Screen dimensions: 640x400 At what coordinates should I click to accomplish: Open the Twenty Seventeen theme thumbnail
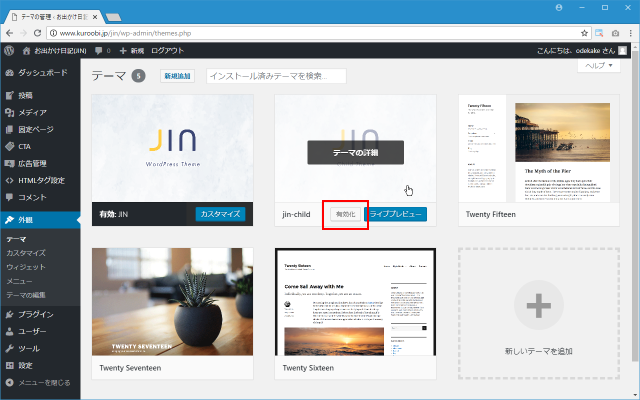pos(172,302)
